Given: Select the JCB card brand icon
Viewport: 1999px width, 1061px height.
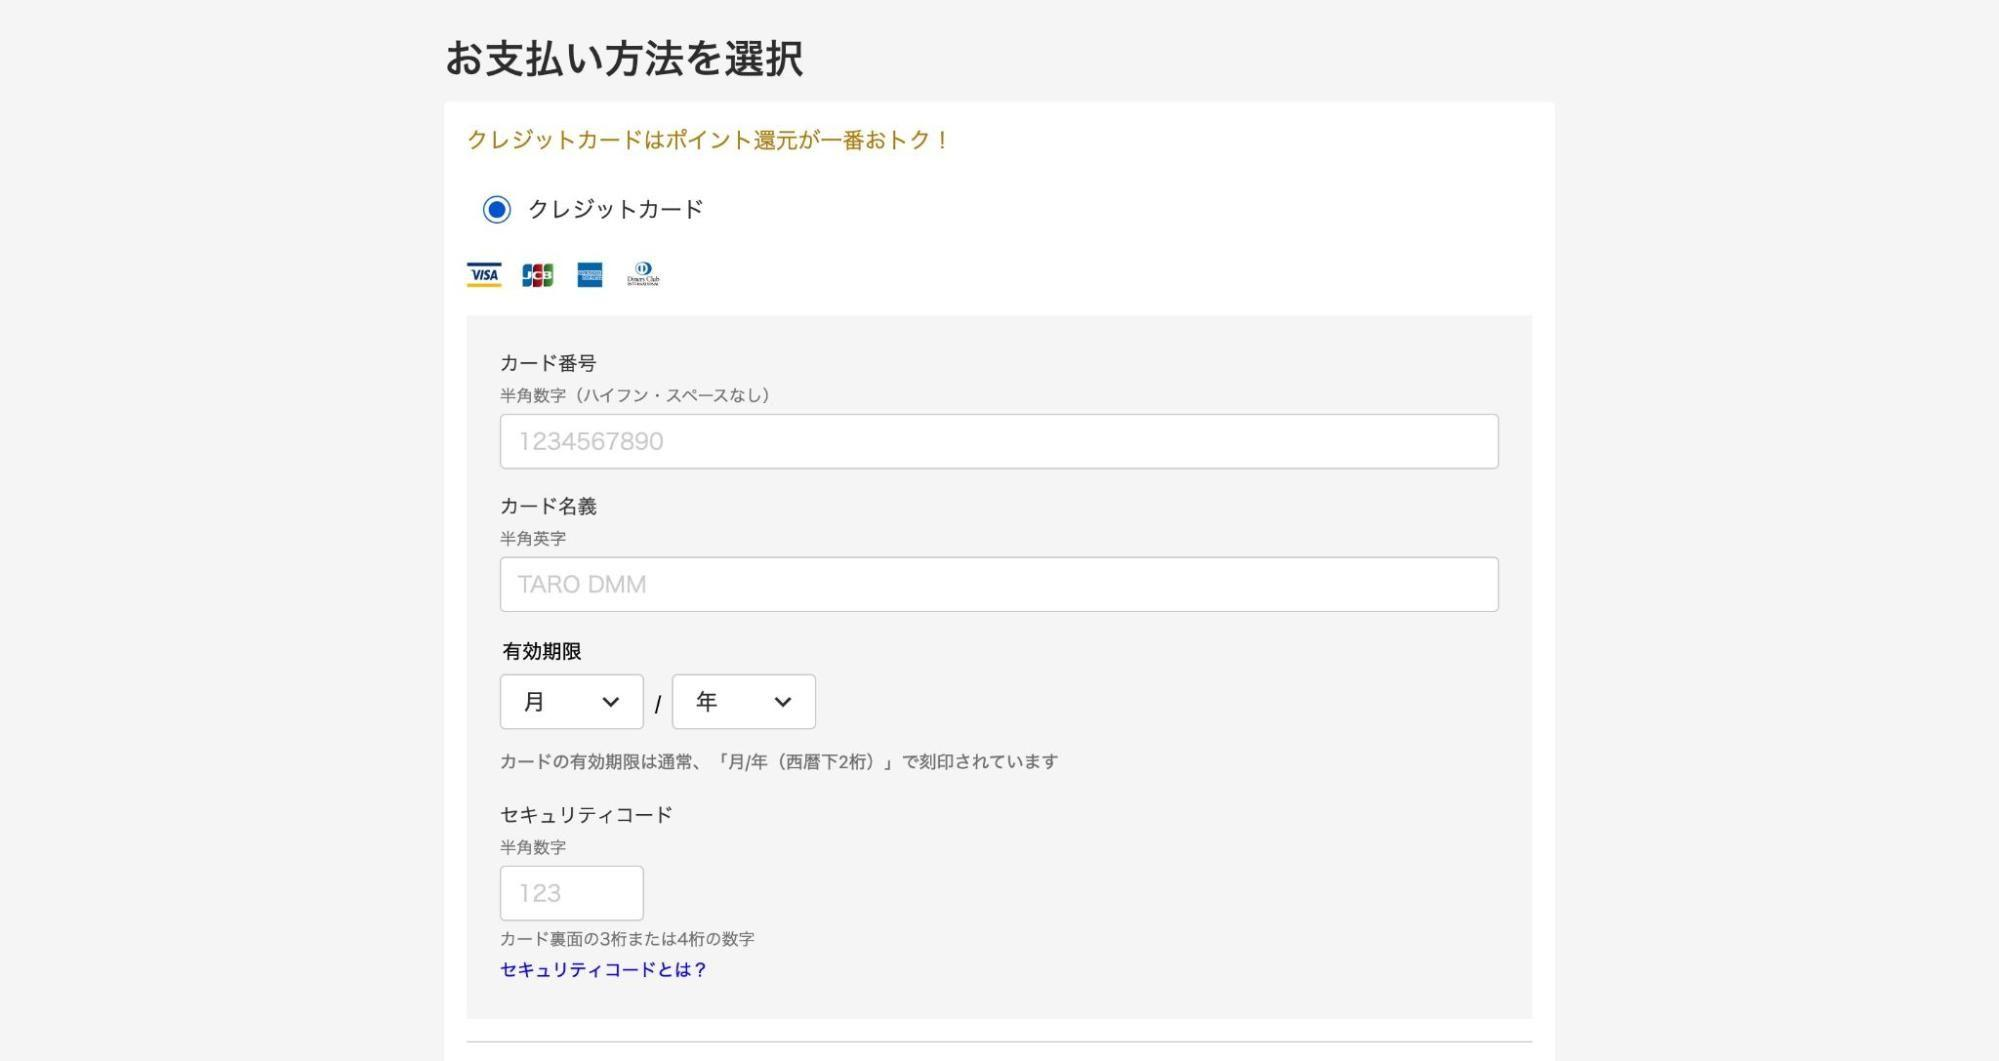Looking at the screenshot, I should (x=536, y=274).
